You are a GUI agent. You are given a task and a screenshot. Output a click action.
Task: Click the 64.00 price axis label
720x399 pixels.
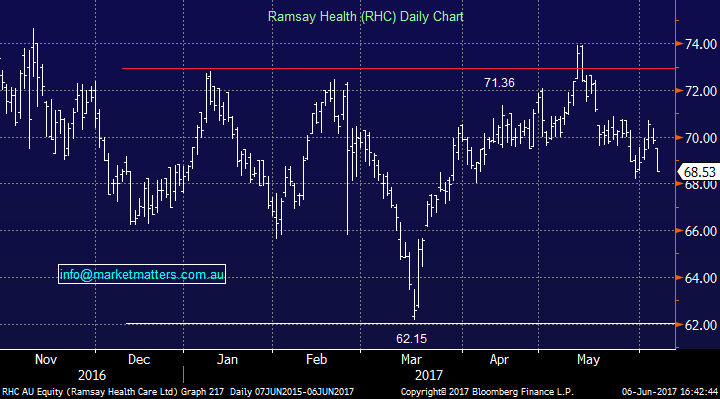(x=700, y=278)
